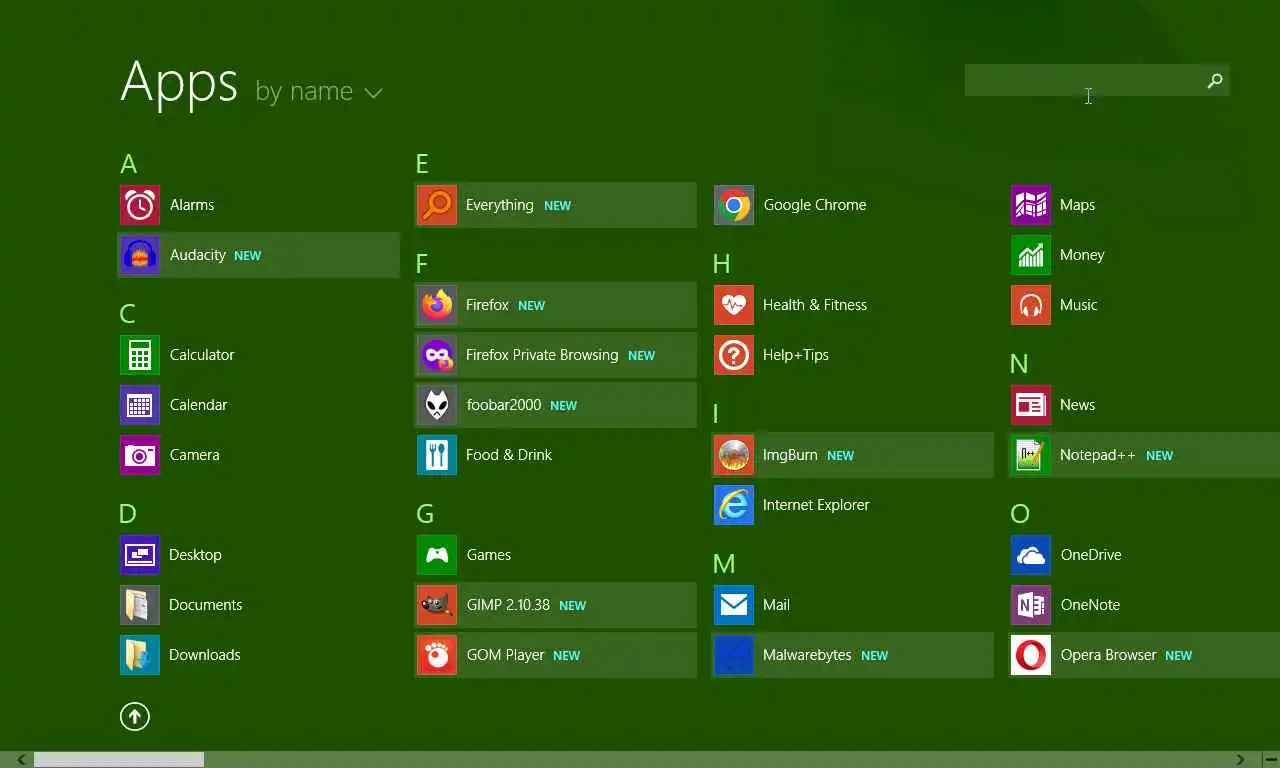Screen dimensions: 1280x768
Task: Select the 'O' letter group header
Action: point(1020,514)
